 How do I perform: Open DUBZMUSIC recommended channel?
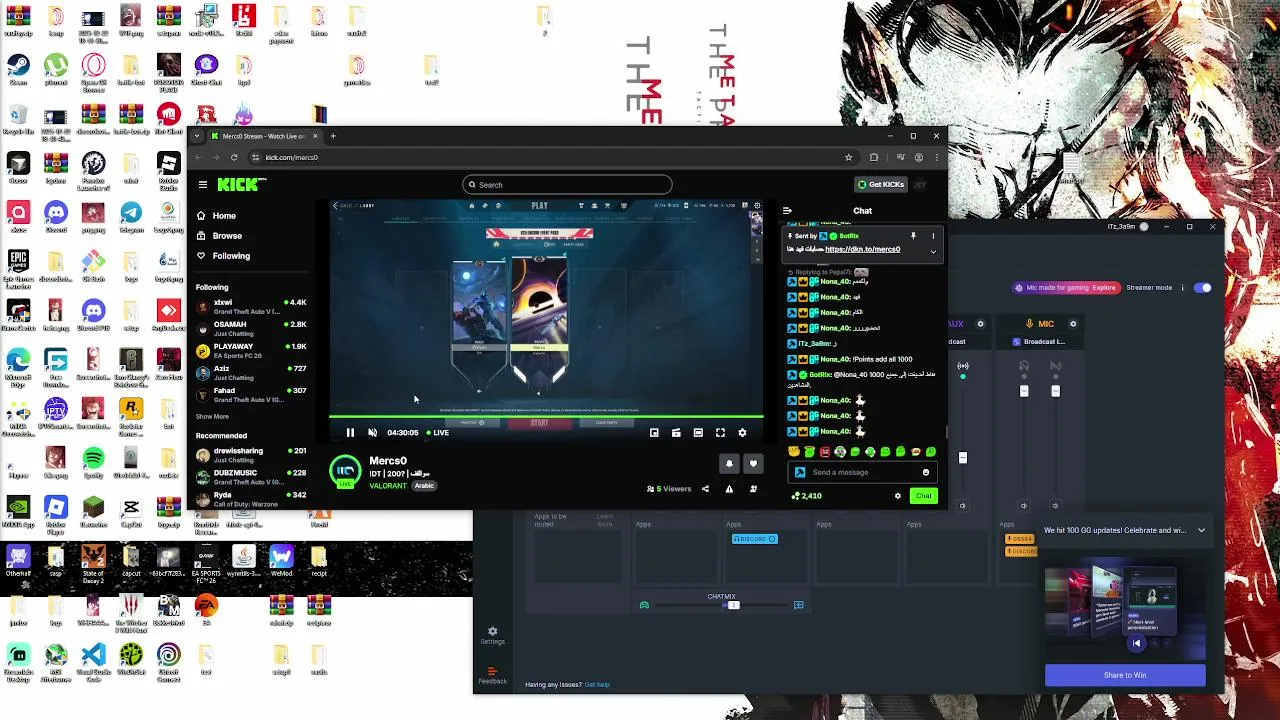coord(252,476)
